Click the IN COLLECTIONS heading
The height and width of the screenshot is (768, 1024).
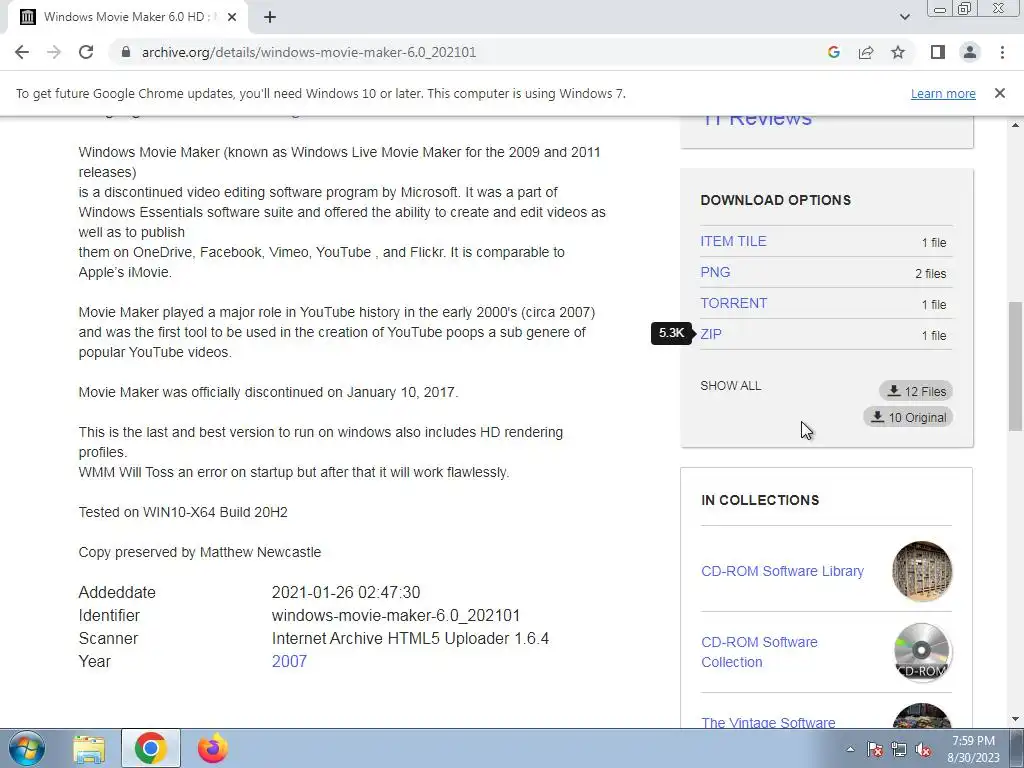760,500
